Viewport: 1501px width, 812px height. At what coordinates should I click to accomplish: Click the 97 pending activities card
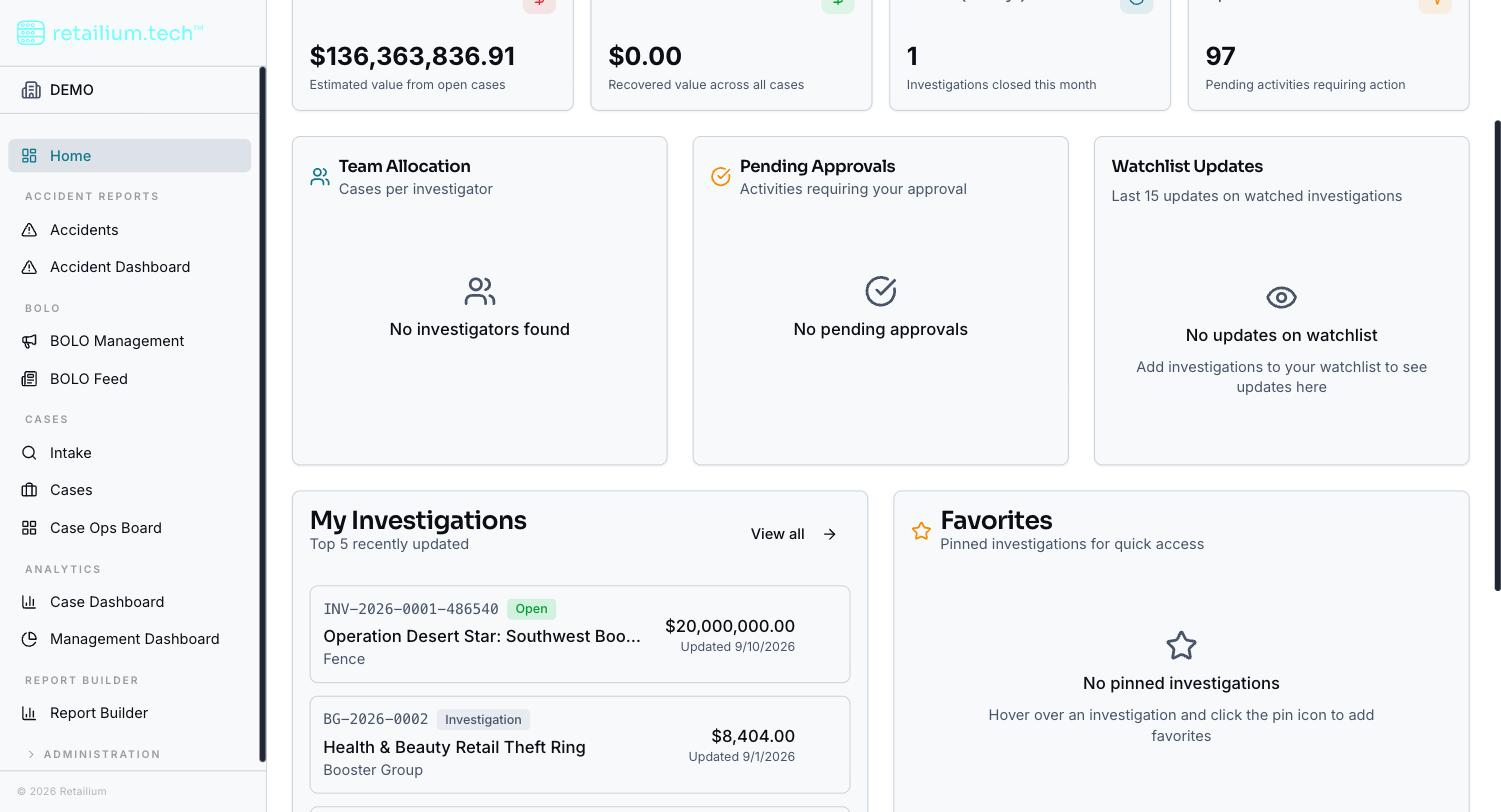(x=1329, y=55)
